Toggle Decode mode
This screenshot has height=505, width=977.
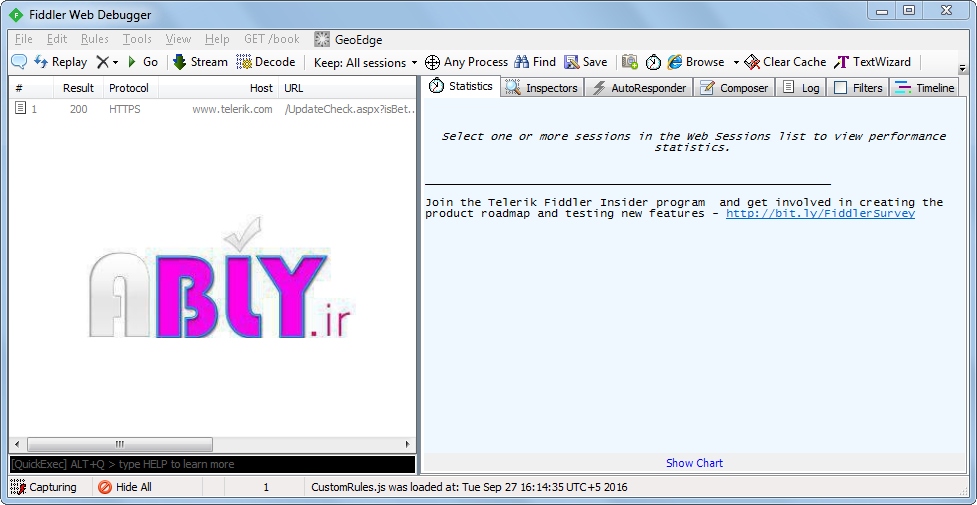266,62
